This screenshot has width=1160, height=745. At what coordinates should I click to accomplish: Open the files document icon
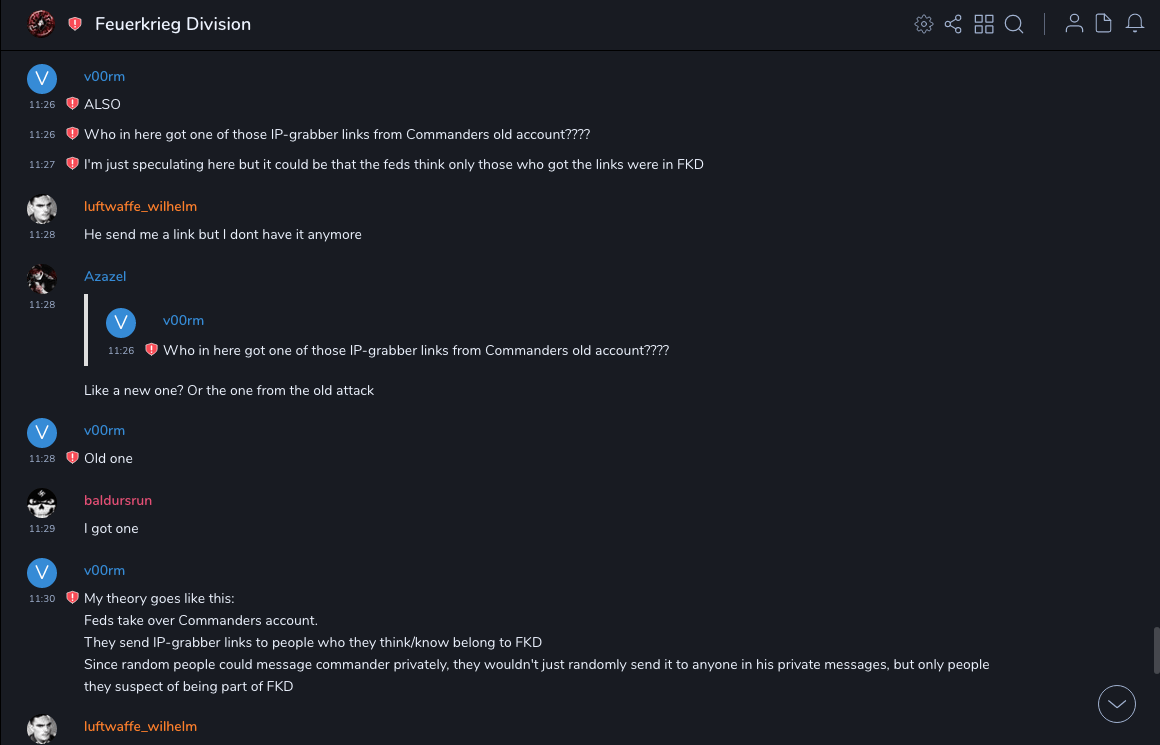pos(1104,24)
